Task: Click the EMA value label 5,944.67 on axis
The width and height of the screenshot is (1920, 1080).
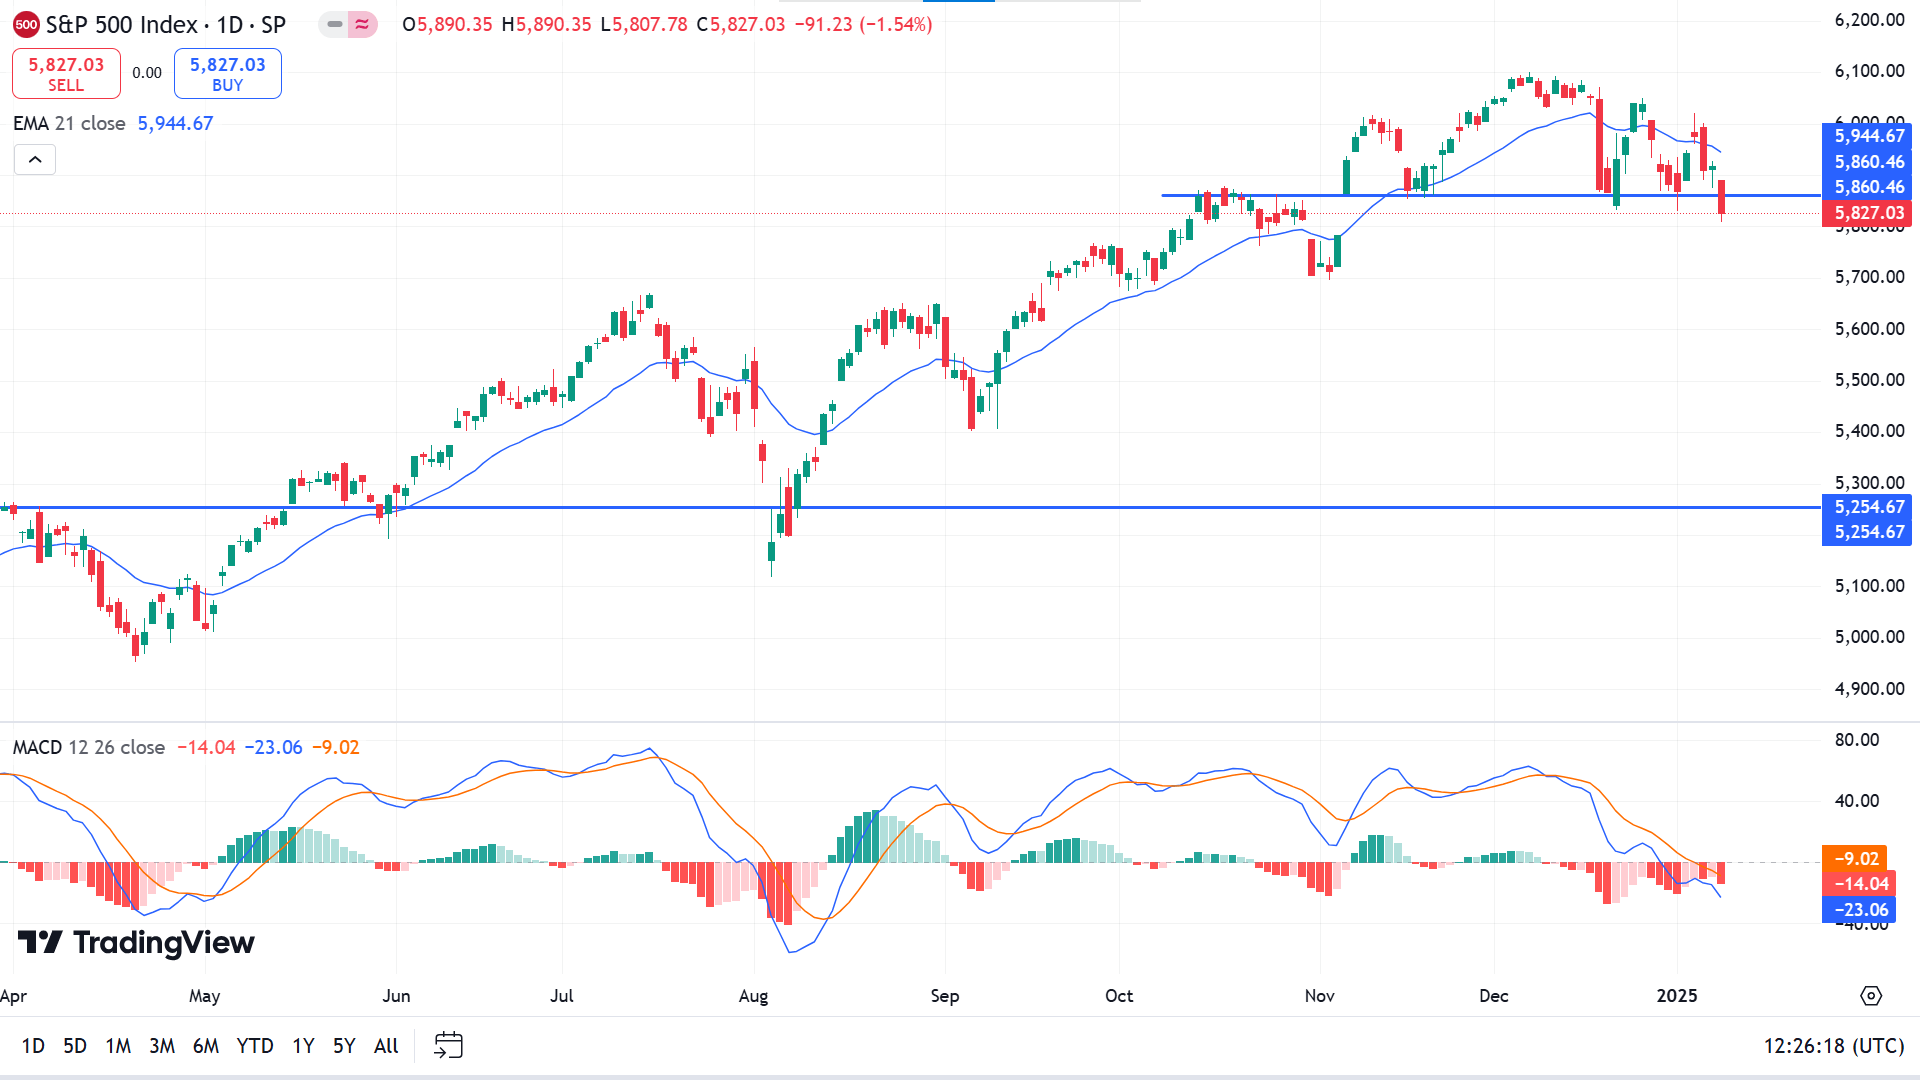Action: (1867, 136)
